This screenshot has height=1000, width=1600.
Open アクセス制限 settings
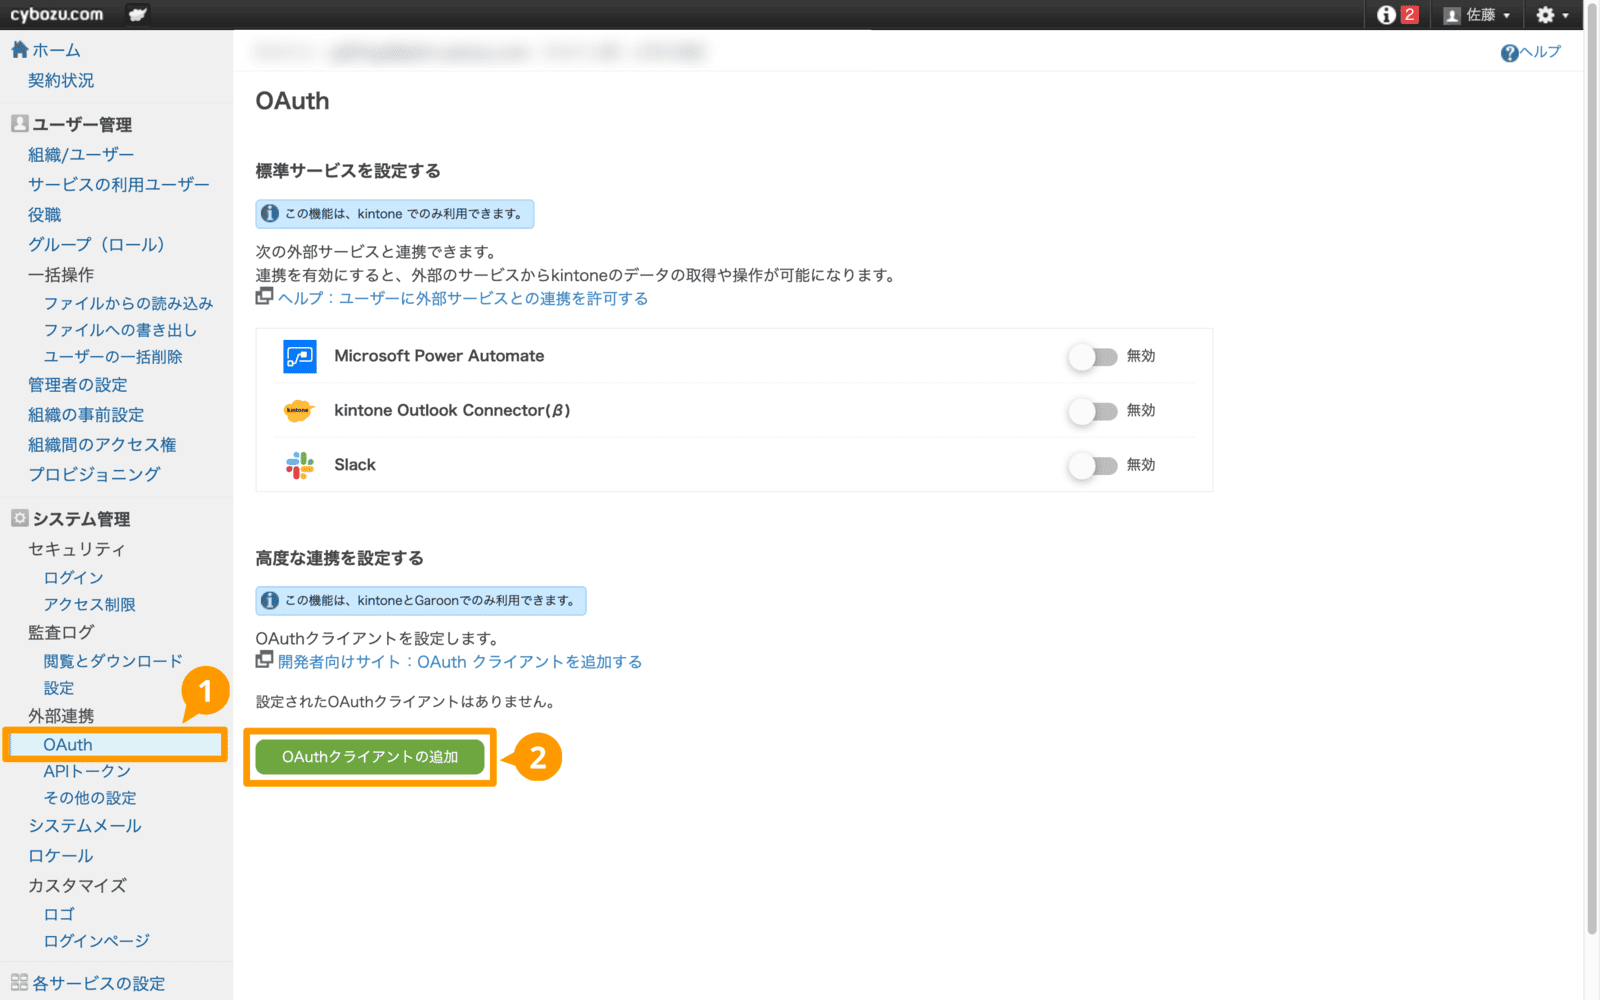click(89, 605)
